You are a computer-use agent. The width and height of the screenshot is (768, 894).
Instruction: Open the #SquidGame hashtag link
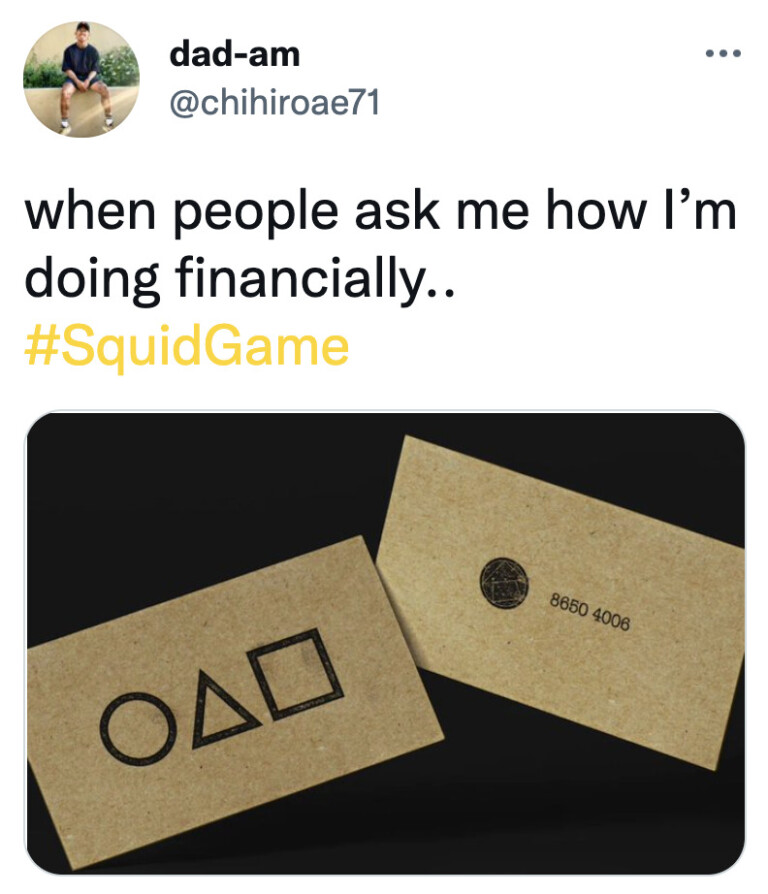(x=186, y=347)
